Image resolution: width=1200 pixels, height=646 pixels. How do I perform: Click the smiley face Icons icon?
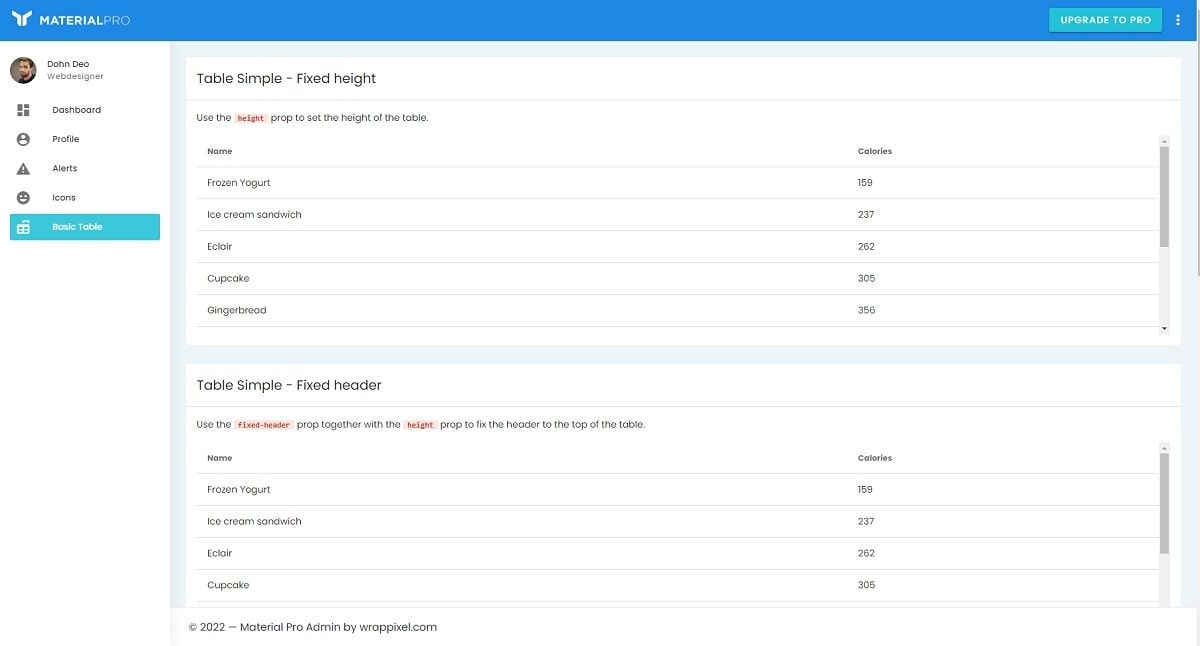[x=23, y=197]
